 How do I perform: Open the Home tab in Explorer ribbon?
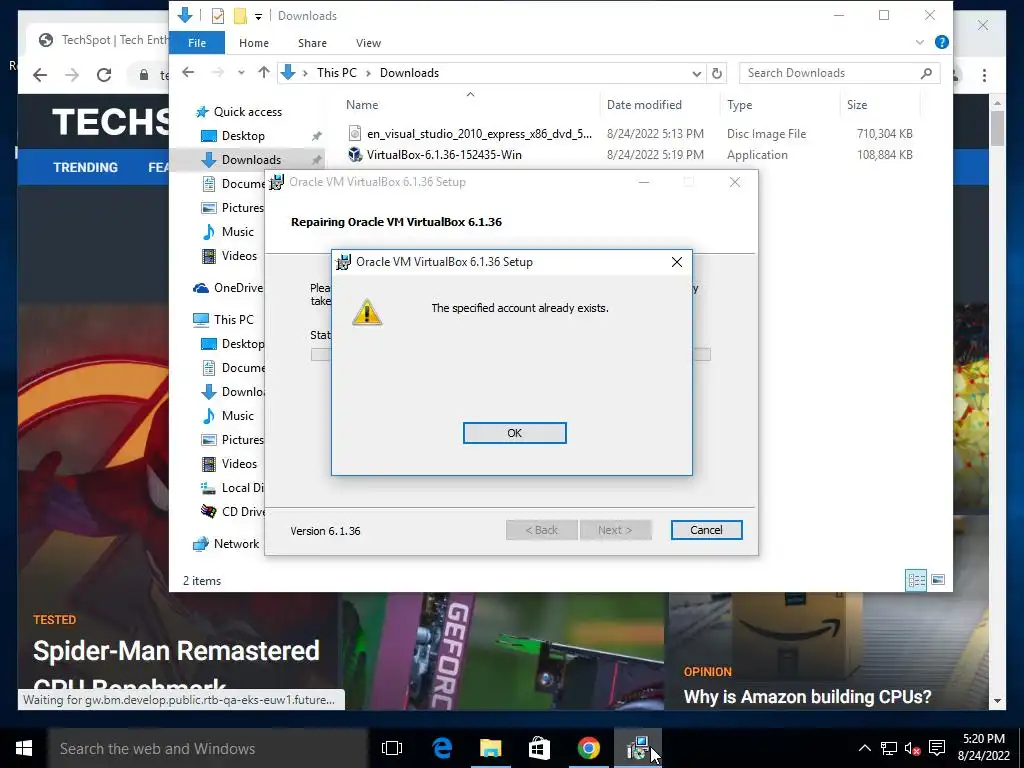253,43
